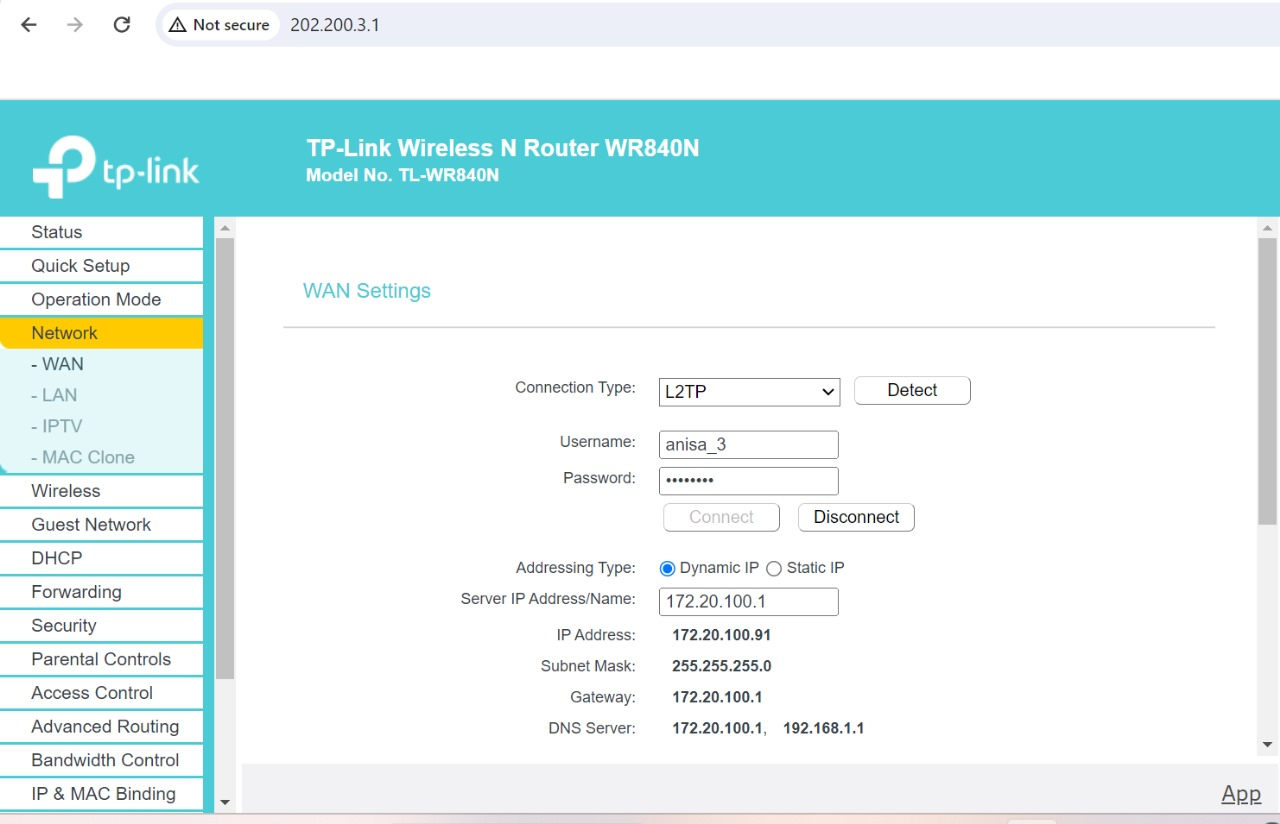Click the Disconnect button
The image size is (1280, 824).
point(856,517)
